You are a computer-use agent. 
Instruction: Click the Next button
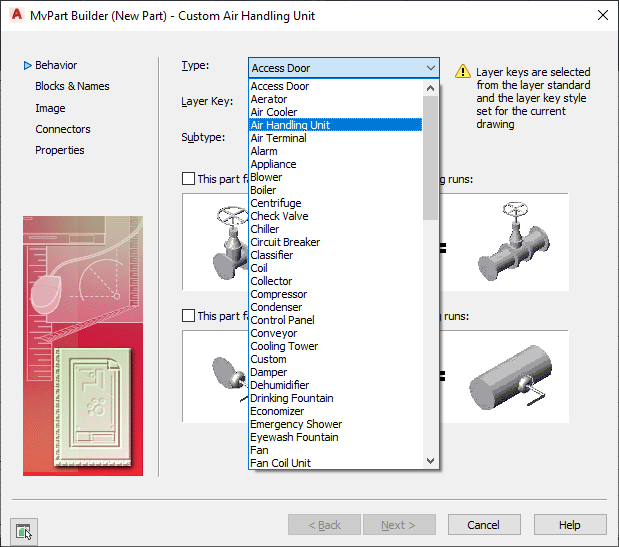pyautogui.click(x=399, y=525)
